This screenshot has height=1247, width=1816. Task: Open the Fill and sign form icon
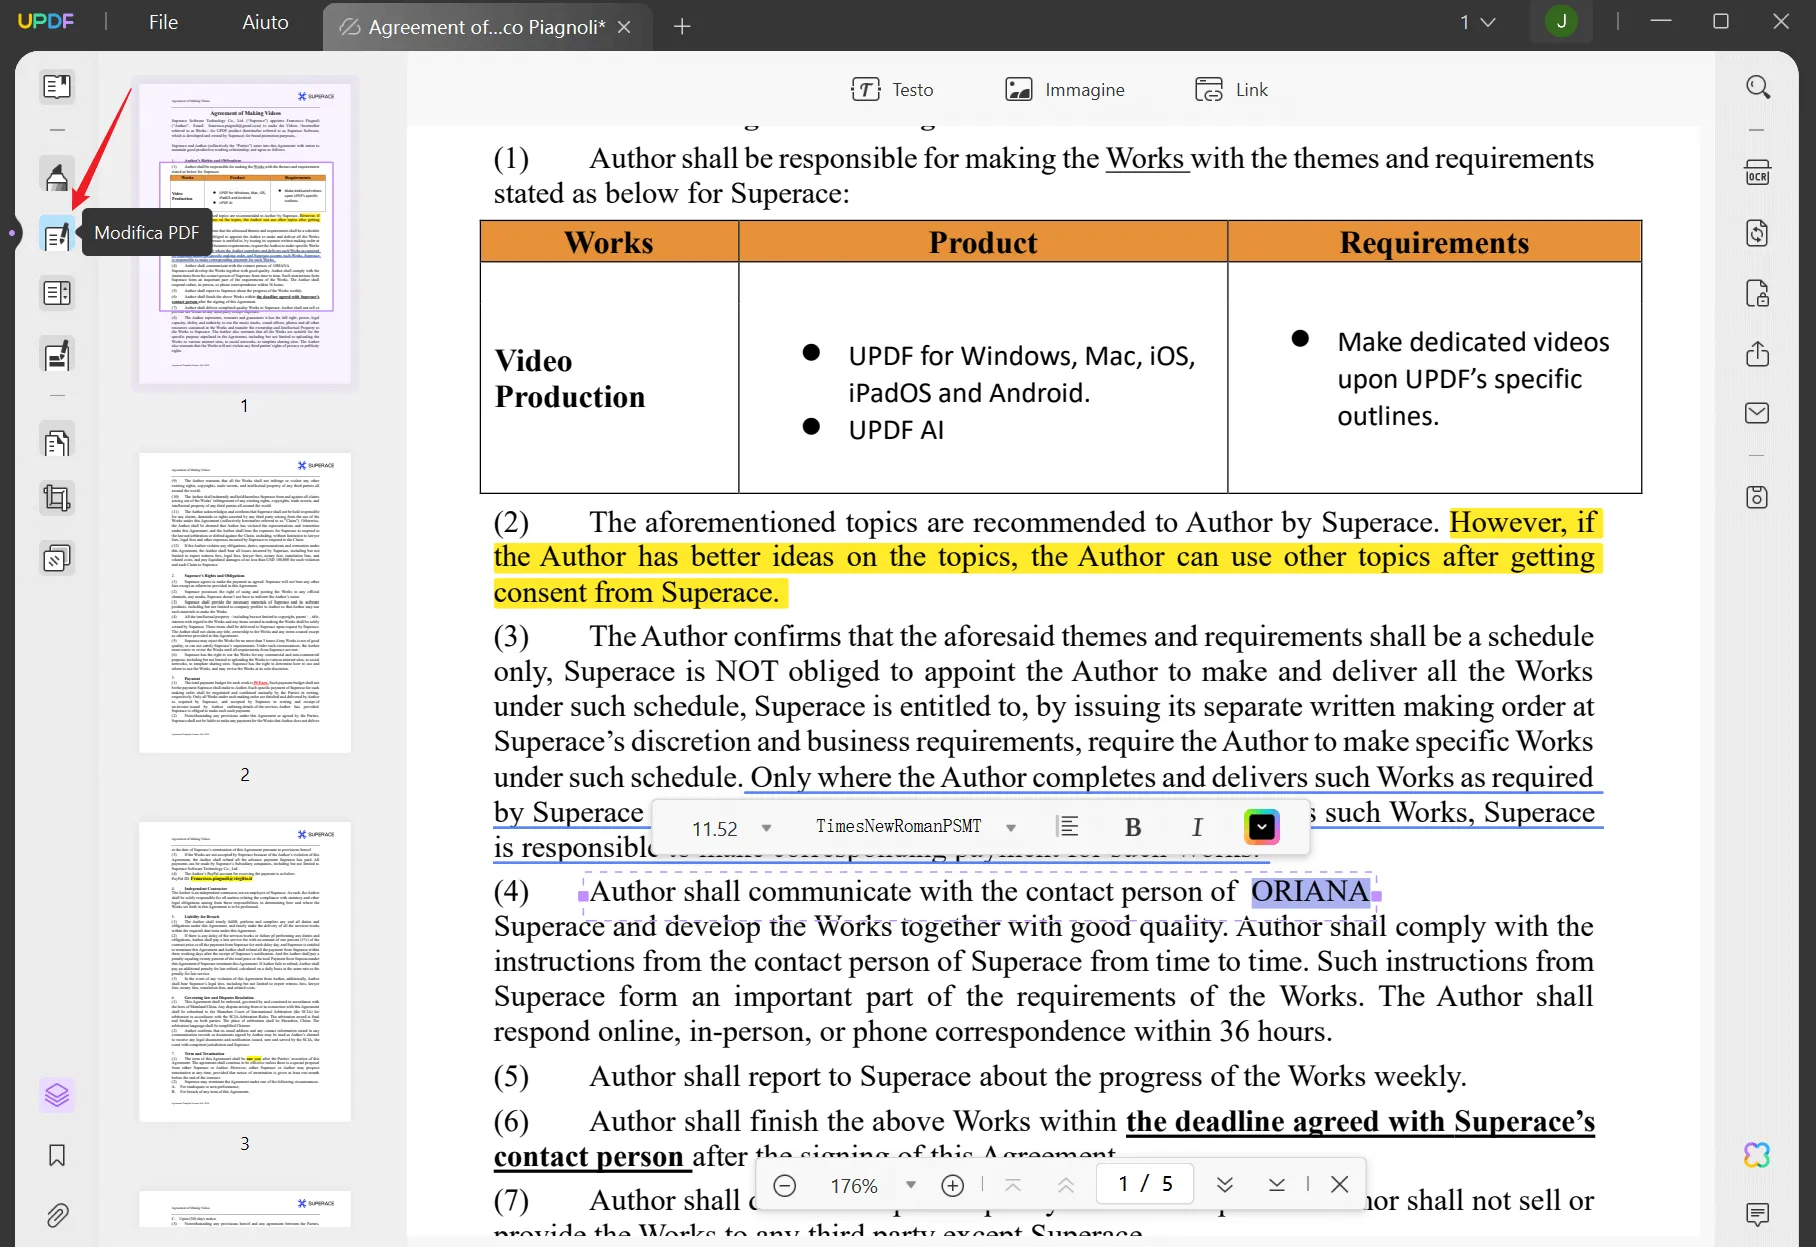coord(57,355)
